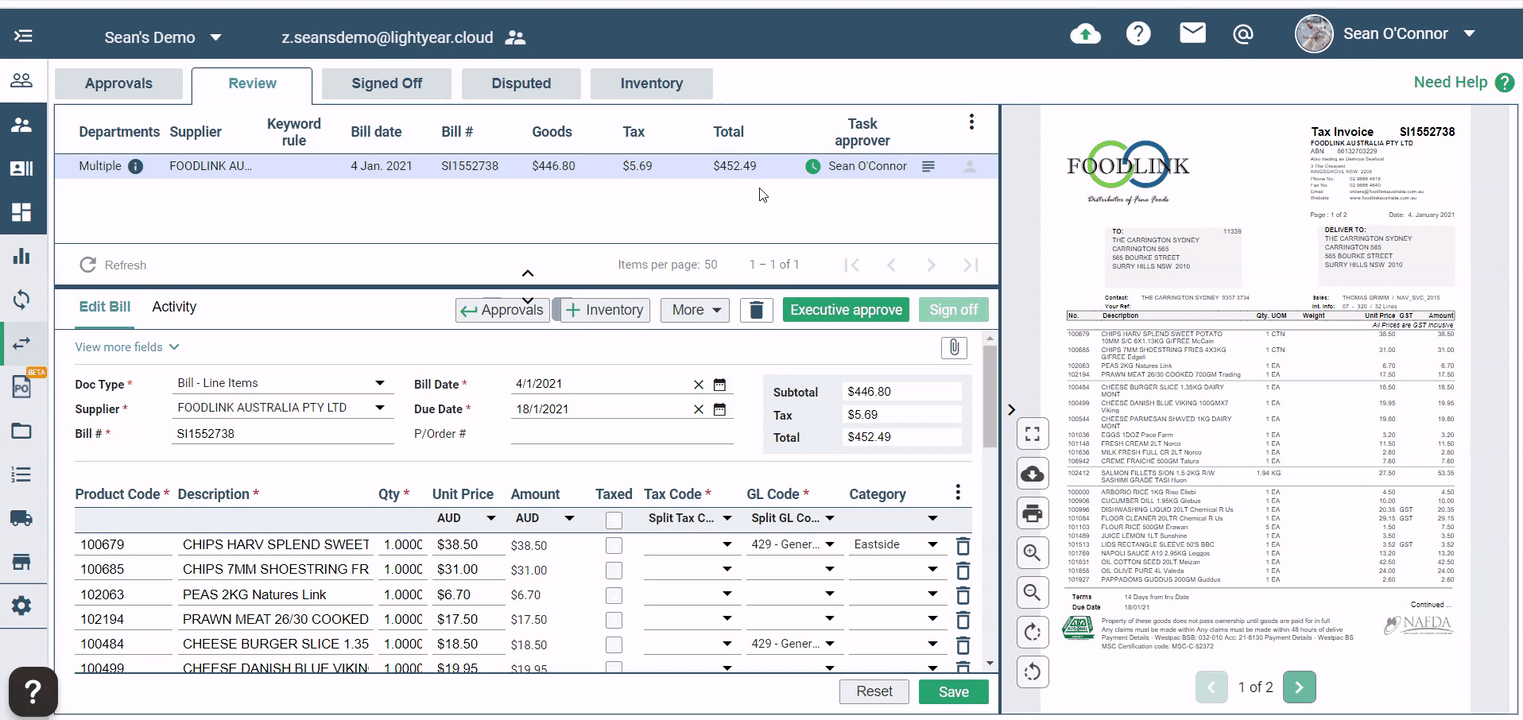Select the Edit Bill tab
This screenshot has width=1523, height=720.
[x=105, y=307]
